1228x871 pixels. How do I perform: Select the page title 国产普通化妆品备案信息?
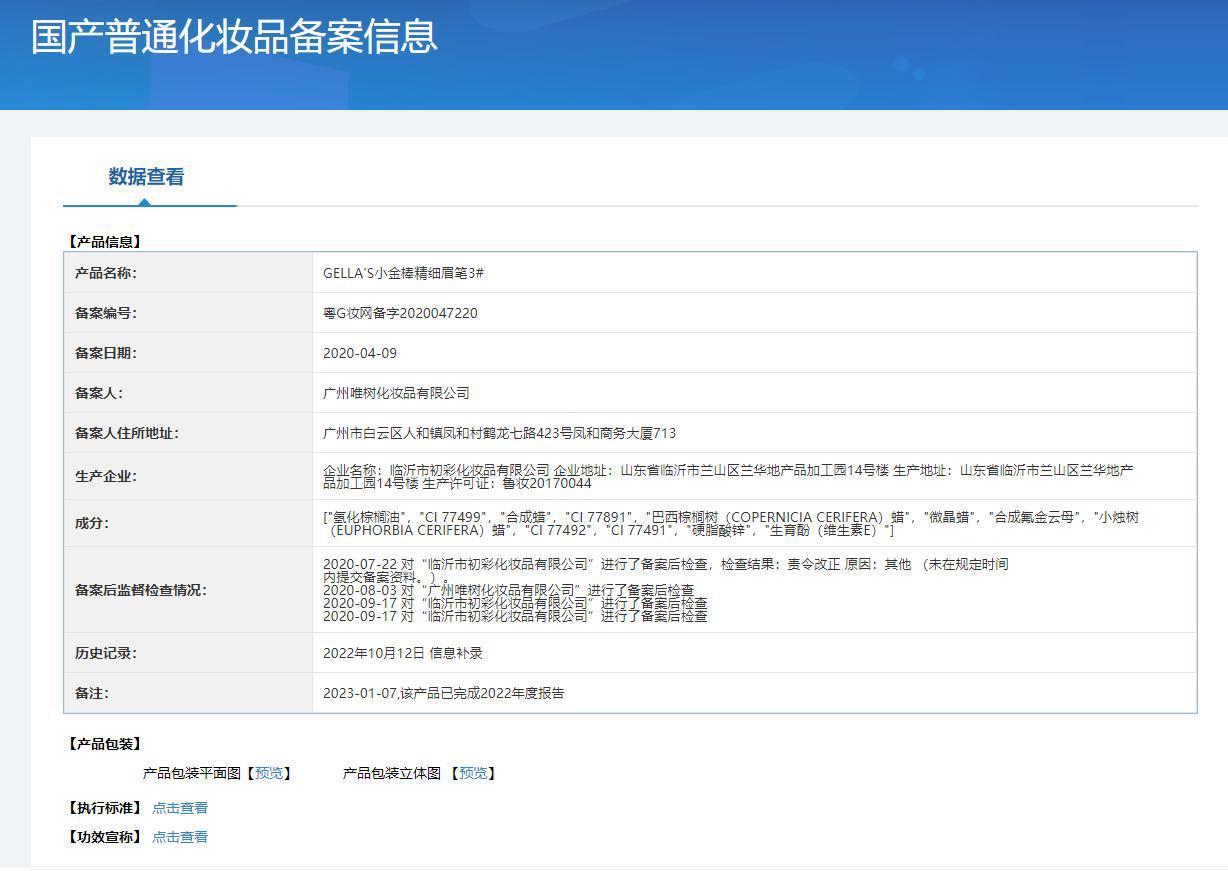point(235,36)
